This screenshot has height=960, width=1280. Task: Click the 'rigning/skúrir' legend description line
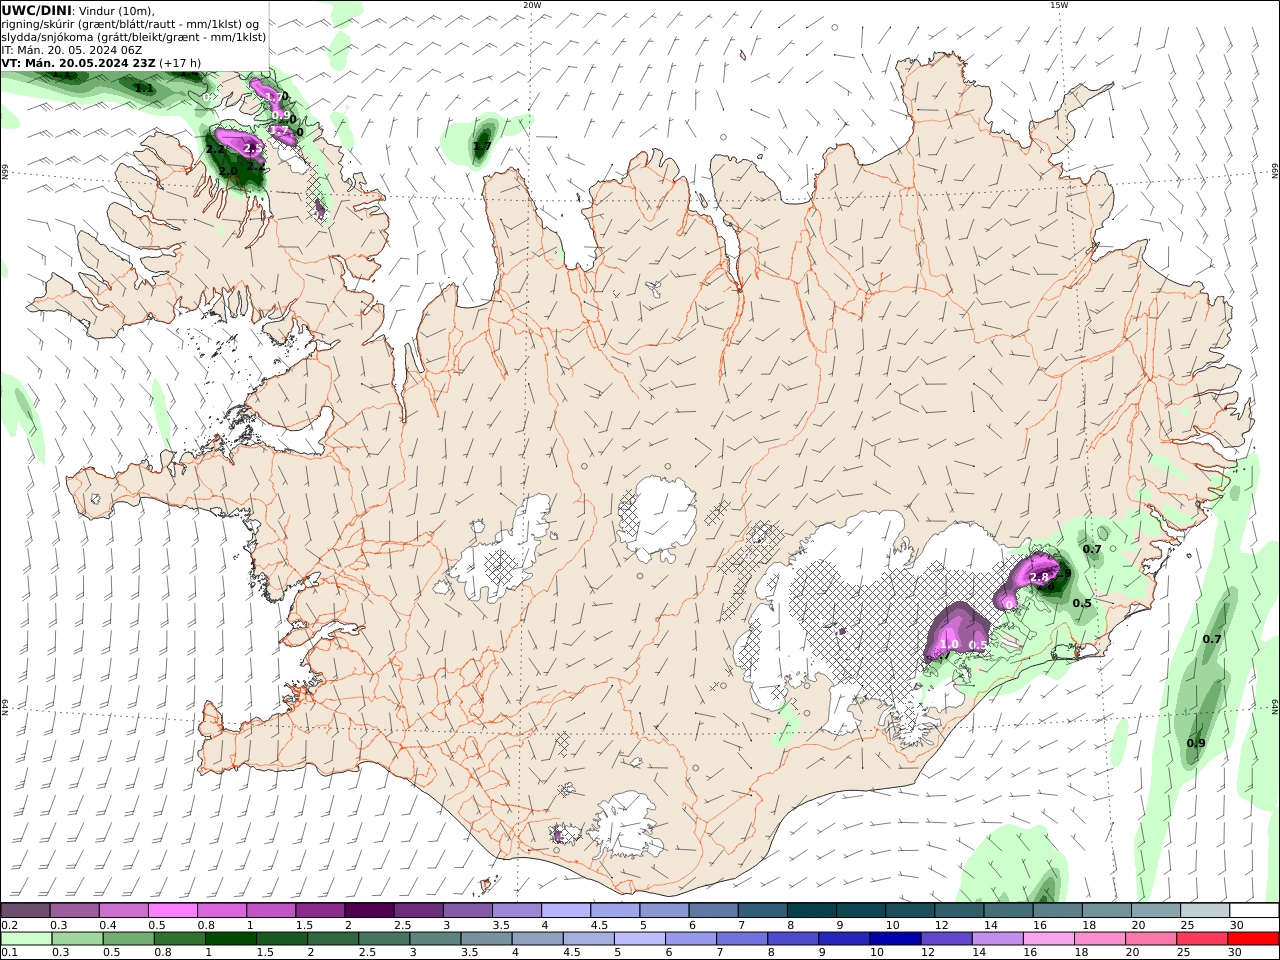click(x=130, y=24)
